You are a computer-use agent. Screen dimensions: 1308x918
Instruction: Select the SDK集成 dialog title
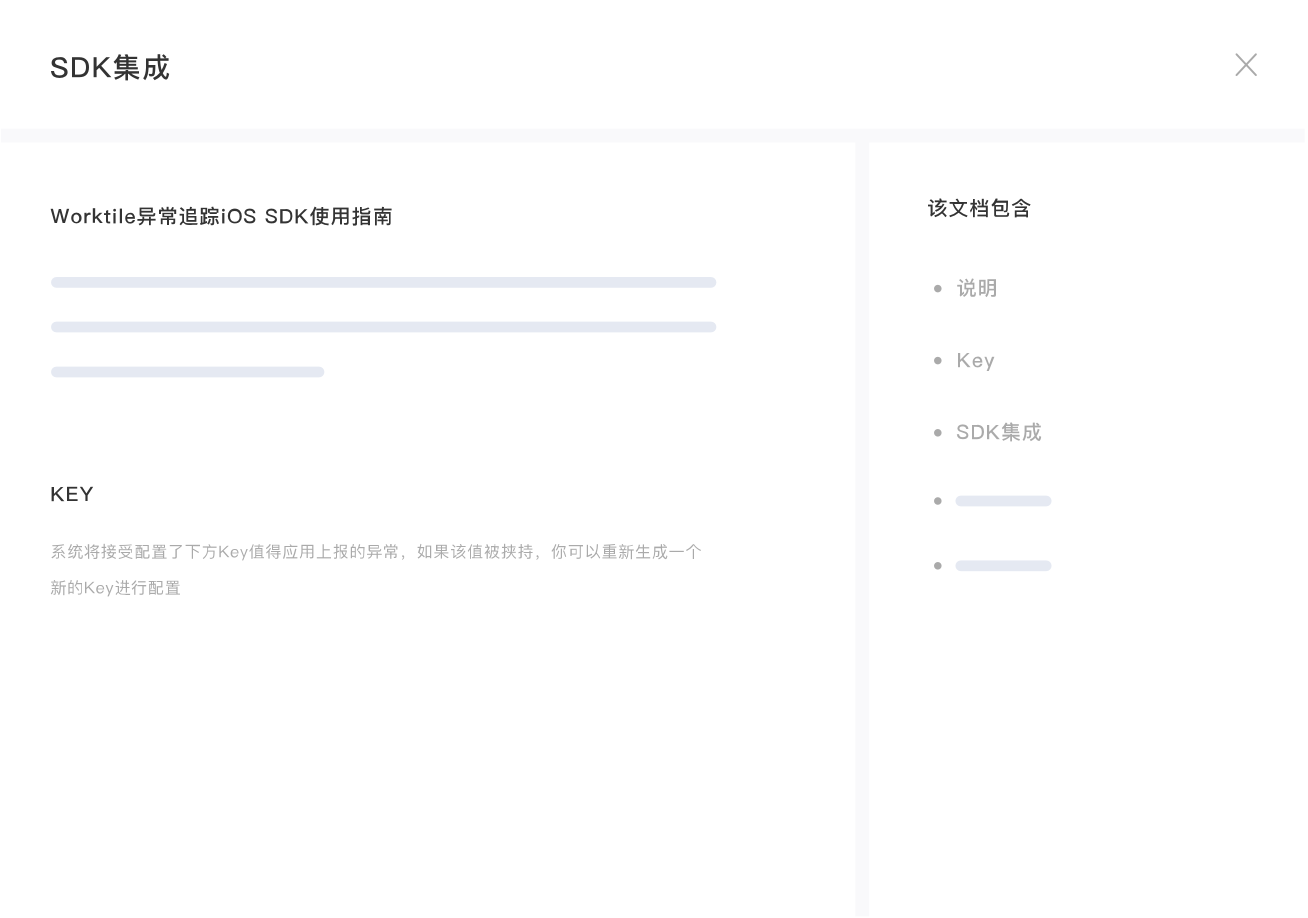(x=110, y=67)
